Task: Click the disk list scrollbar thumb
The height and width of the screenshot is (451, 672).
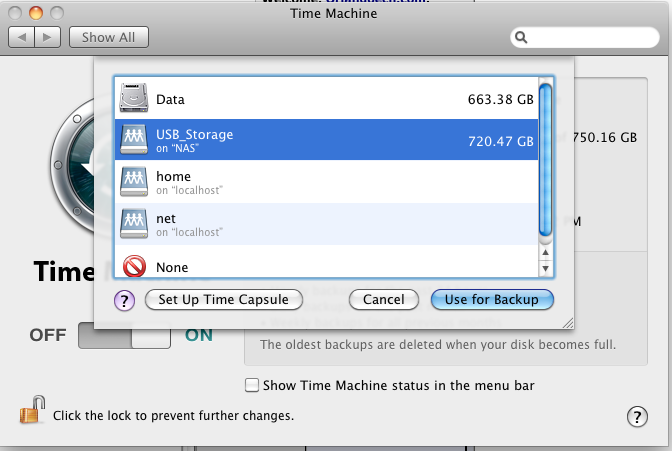Action: point(545,160)
